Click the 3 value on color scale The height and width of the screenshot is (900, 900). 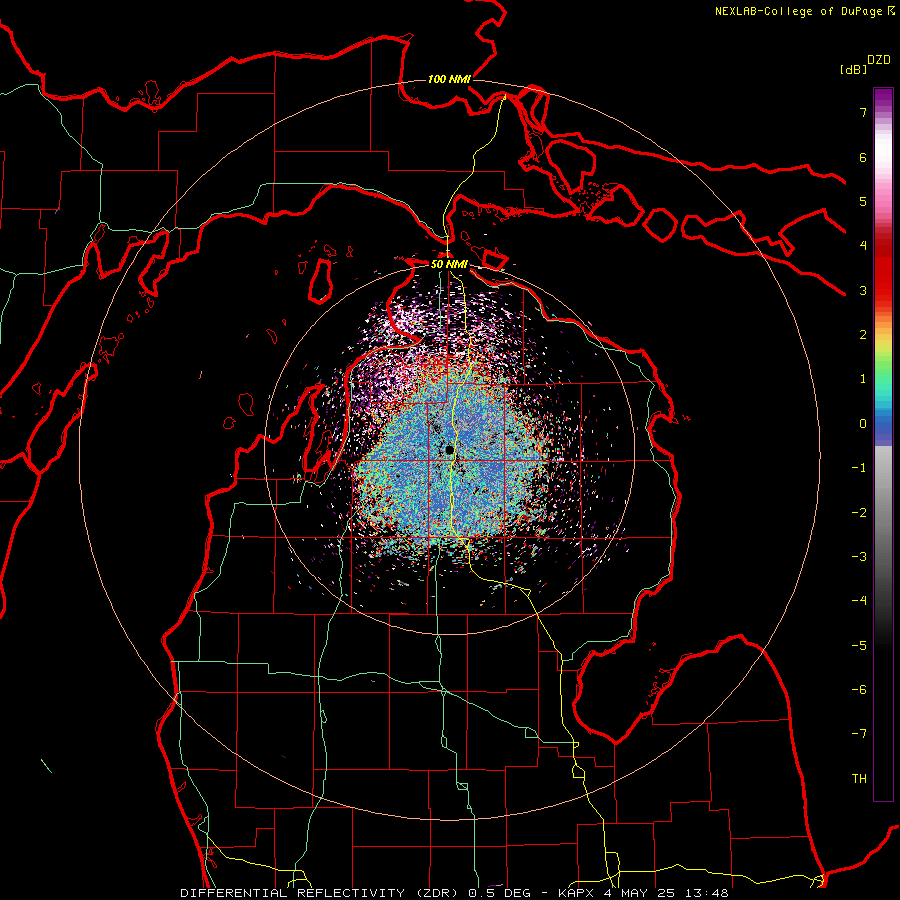click(x=863, y=290)
